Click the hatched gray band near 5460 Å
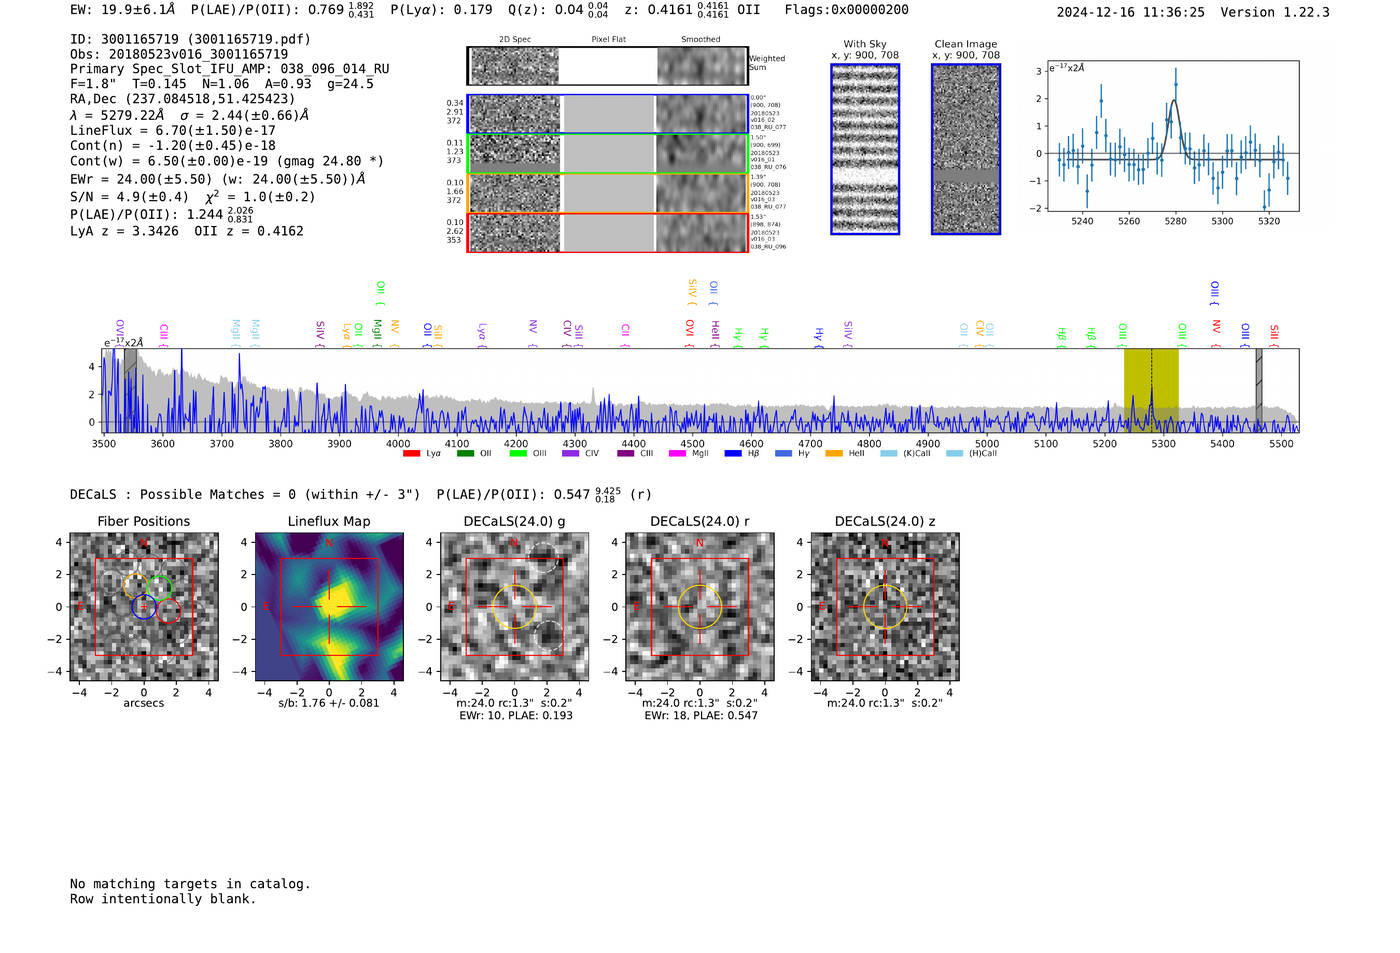The width and height of the screenshot is (1400, 953). (1259, 390)
